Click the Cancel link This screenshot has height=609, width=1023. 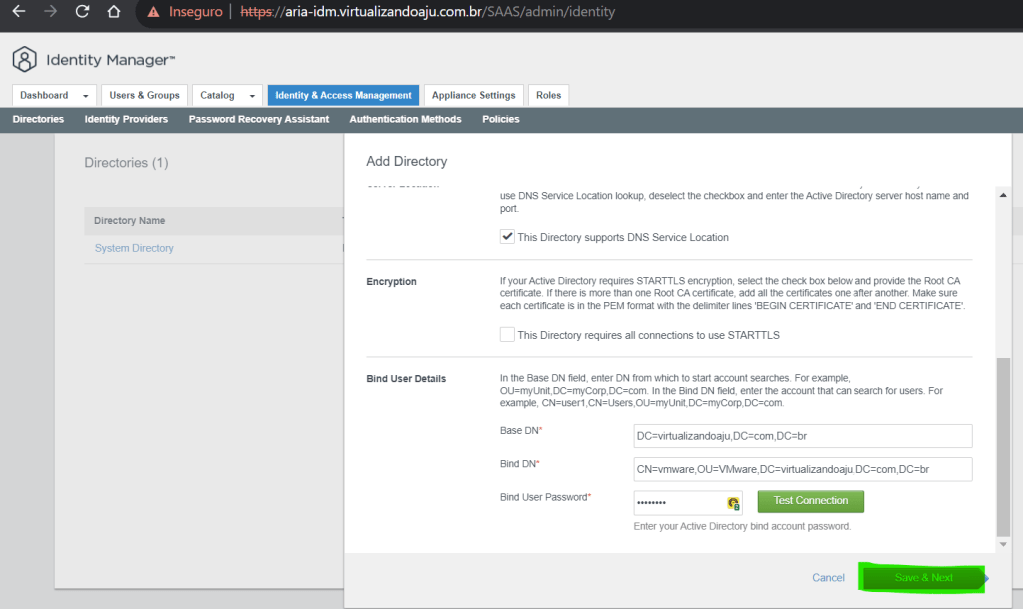pyautogui.click(x=828, y=578)
